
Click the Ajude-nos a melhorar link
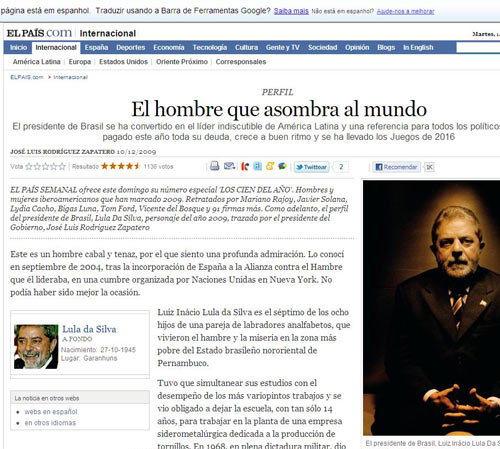click(x=405, y=11)
